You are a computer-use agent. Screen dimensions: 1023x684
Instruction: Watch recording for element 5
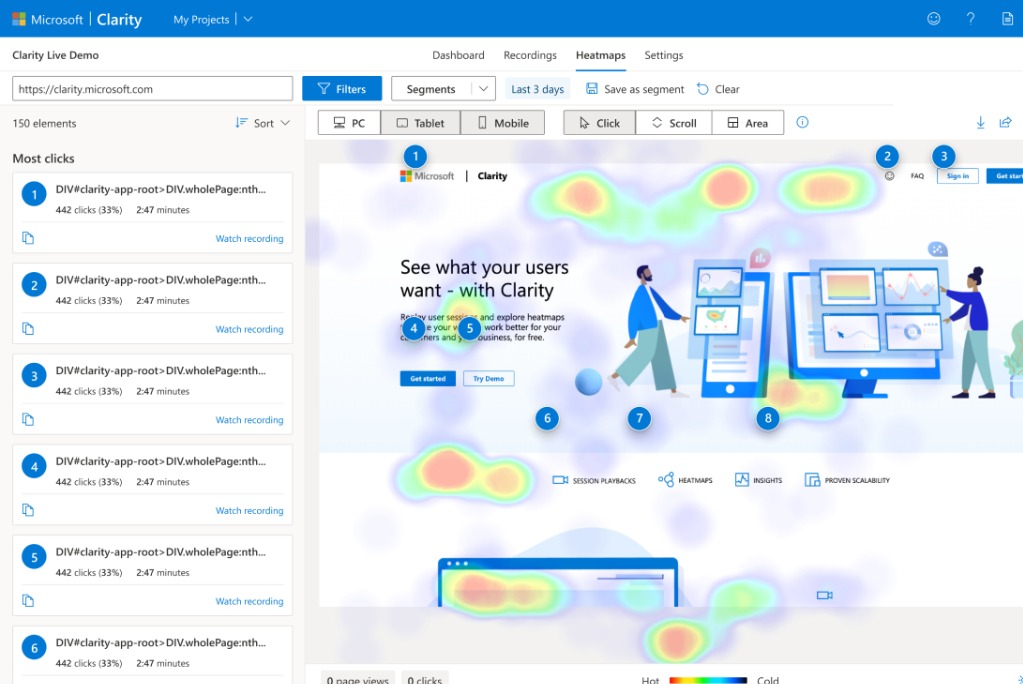(249, 602)
